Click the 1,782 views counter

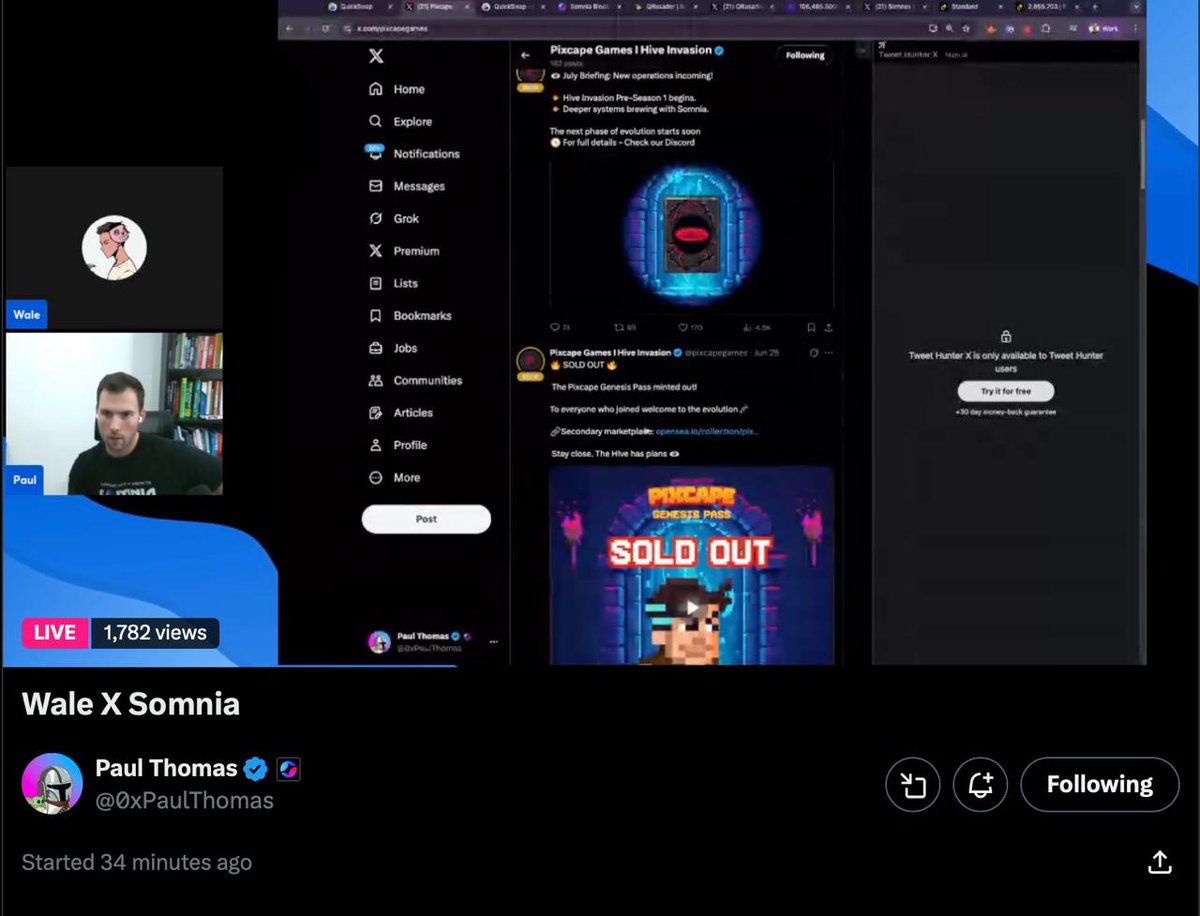coord(155,632)
